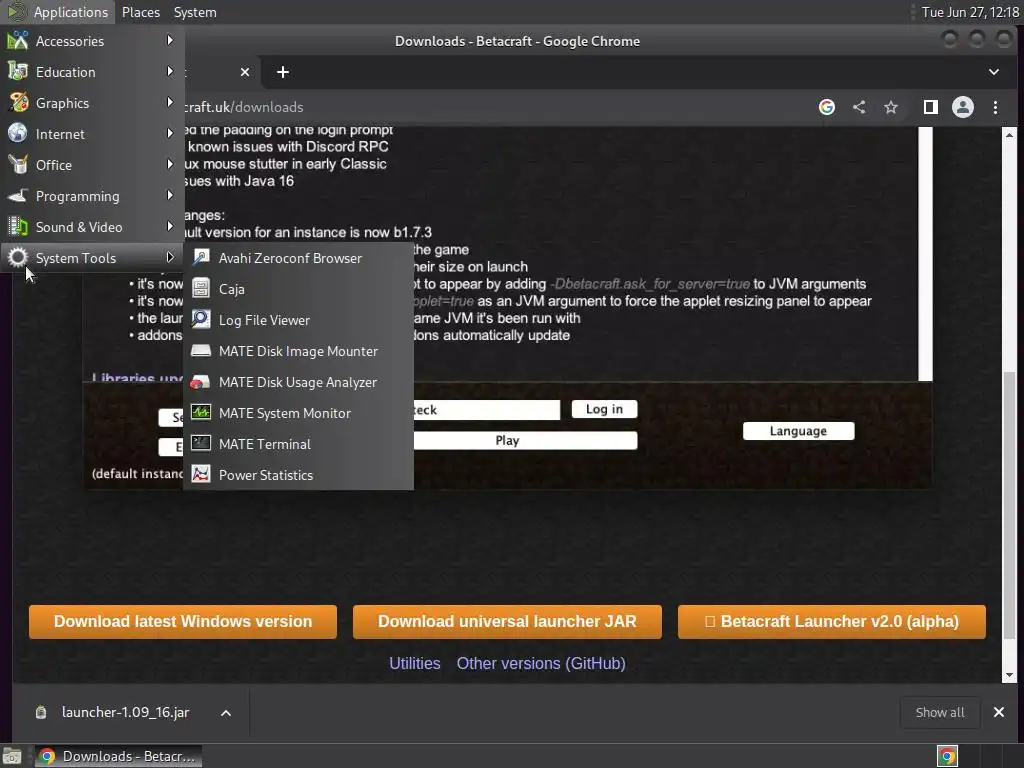Launch MATE Disk Usage Analyzer entry
This screenshot has height=768, width=1024.
point(298,382)
